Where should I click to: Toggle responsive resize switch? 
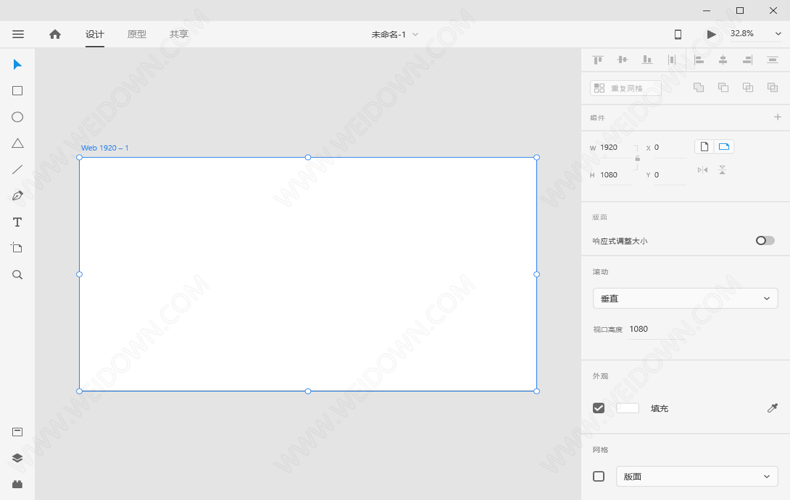[765, 240]
